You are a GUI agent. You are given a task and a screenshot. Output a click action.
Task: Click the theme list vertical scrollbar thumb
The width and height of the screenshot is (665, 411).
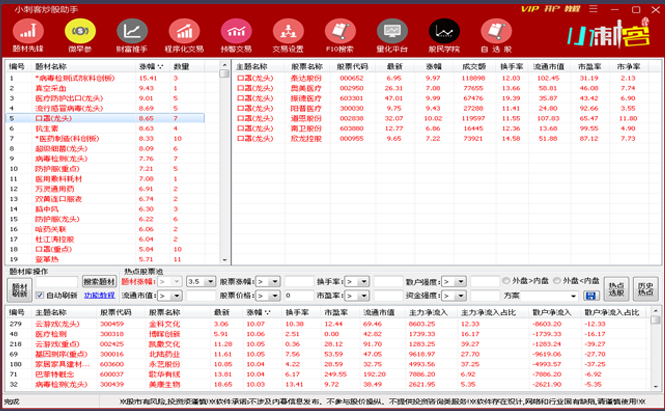coord(224,73)
